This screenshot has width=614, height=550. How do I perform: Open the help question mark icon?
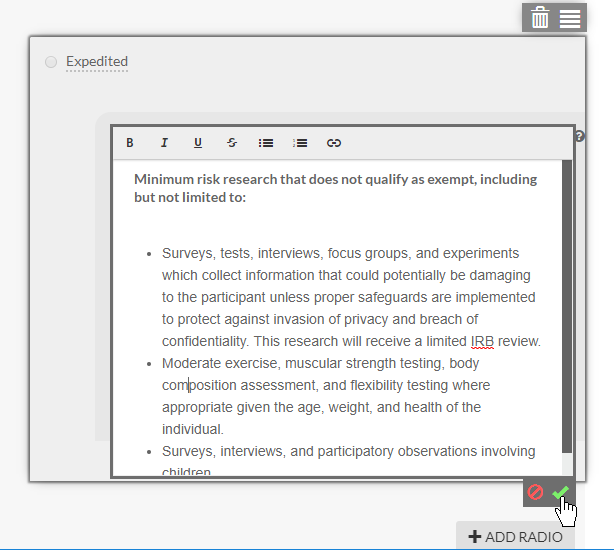tap(580, 136)
